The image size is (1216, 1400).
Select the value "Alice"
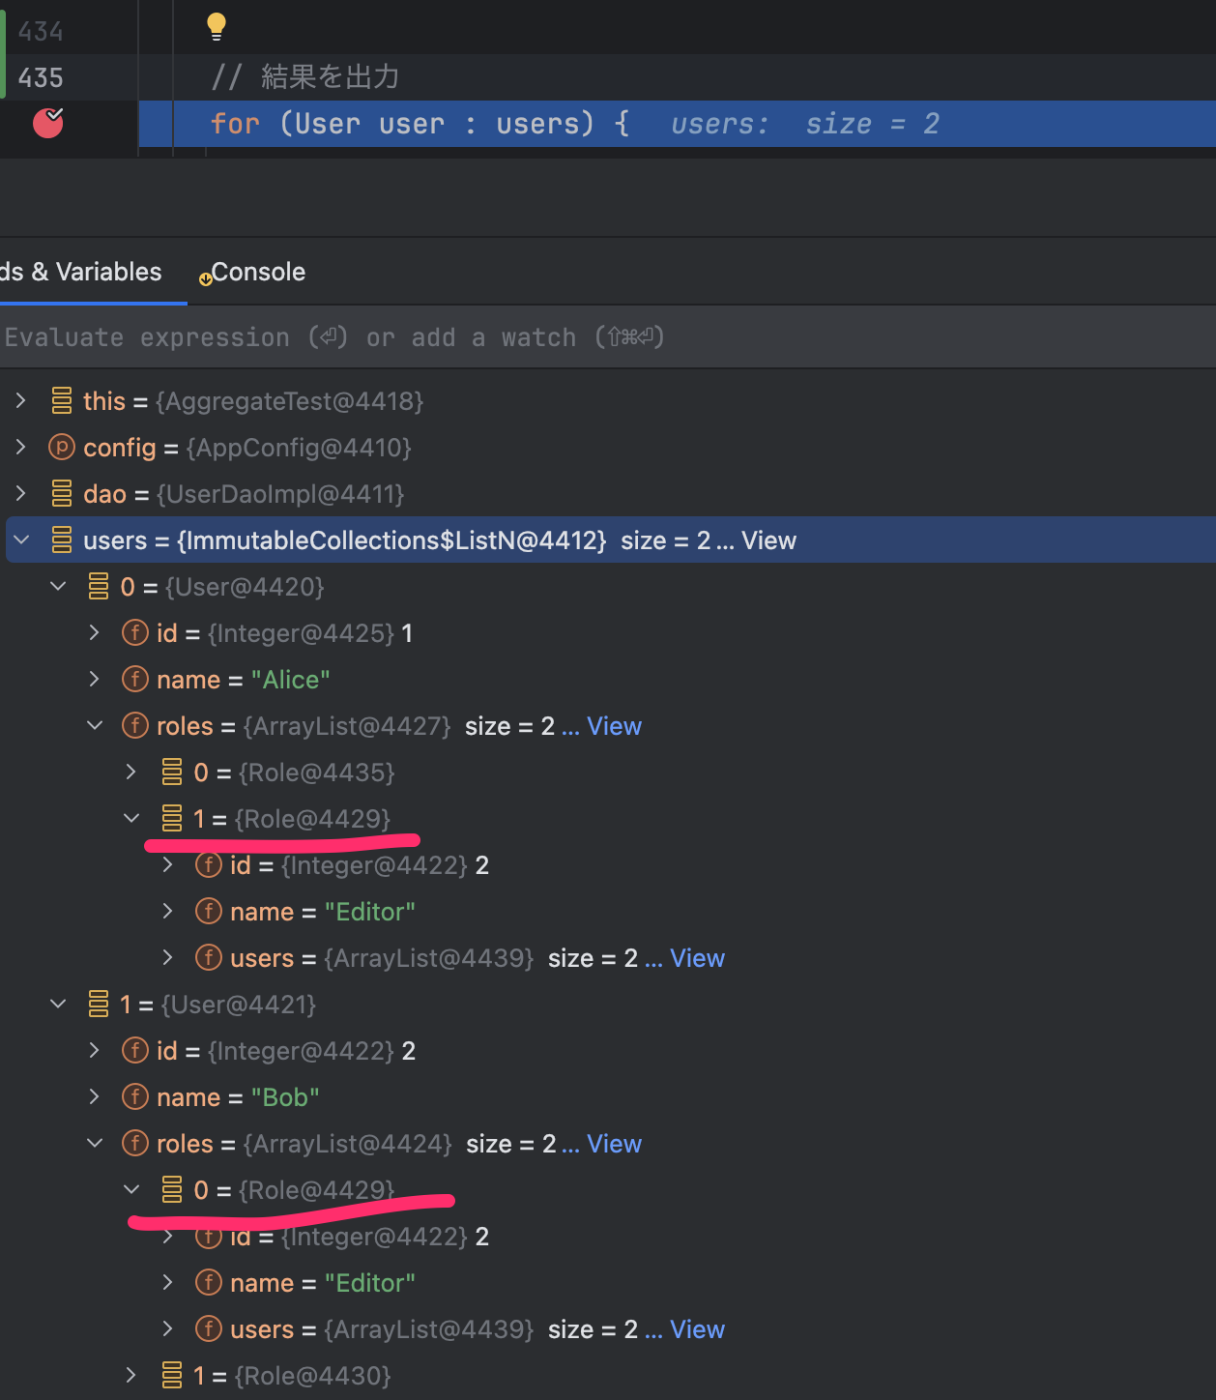tap(291, 679)
